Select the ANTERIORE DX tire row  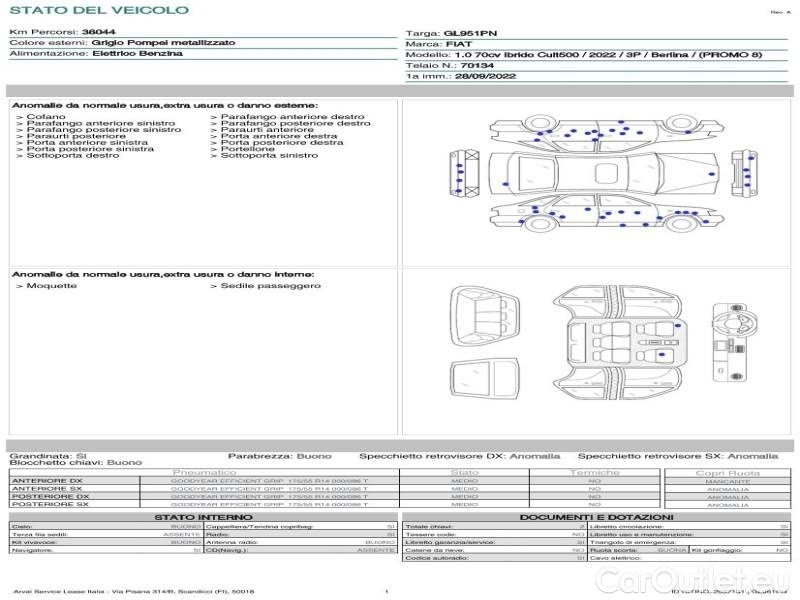[x=46, y=481]
